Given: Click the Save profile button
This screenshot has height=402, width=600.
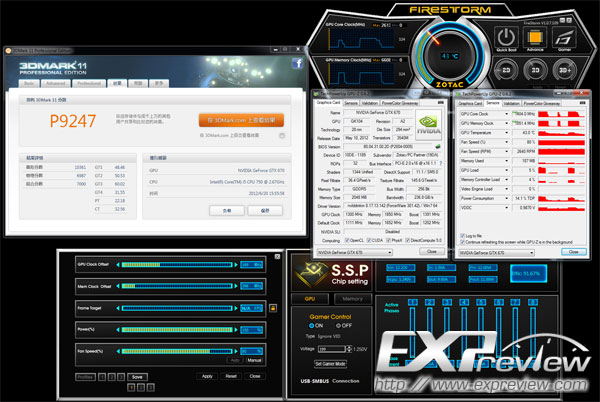Looking at the screenshot, I should pyautogui.click(x=137, y=377).
